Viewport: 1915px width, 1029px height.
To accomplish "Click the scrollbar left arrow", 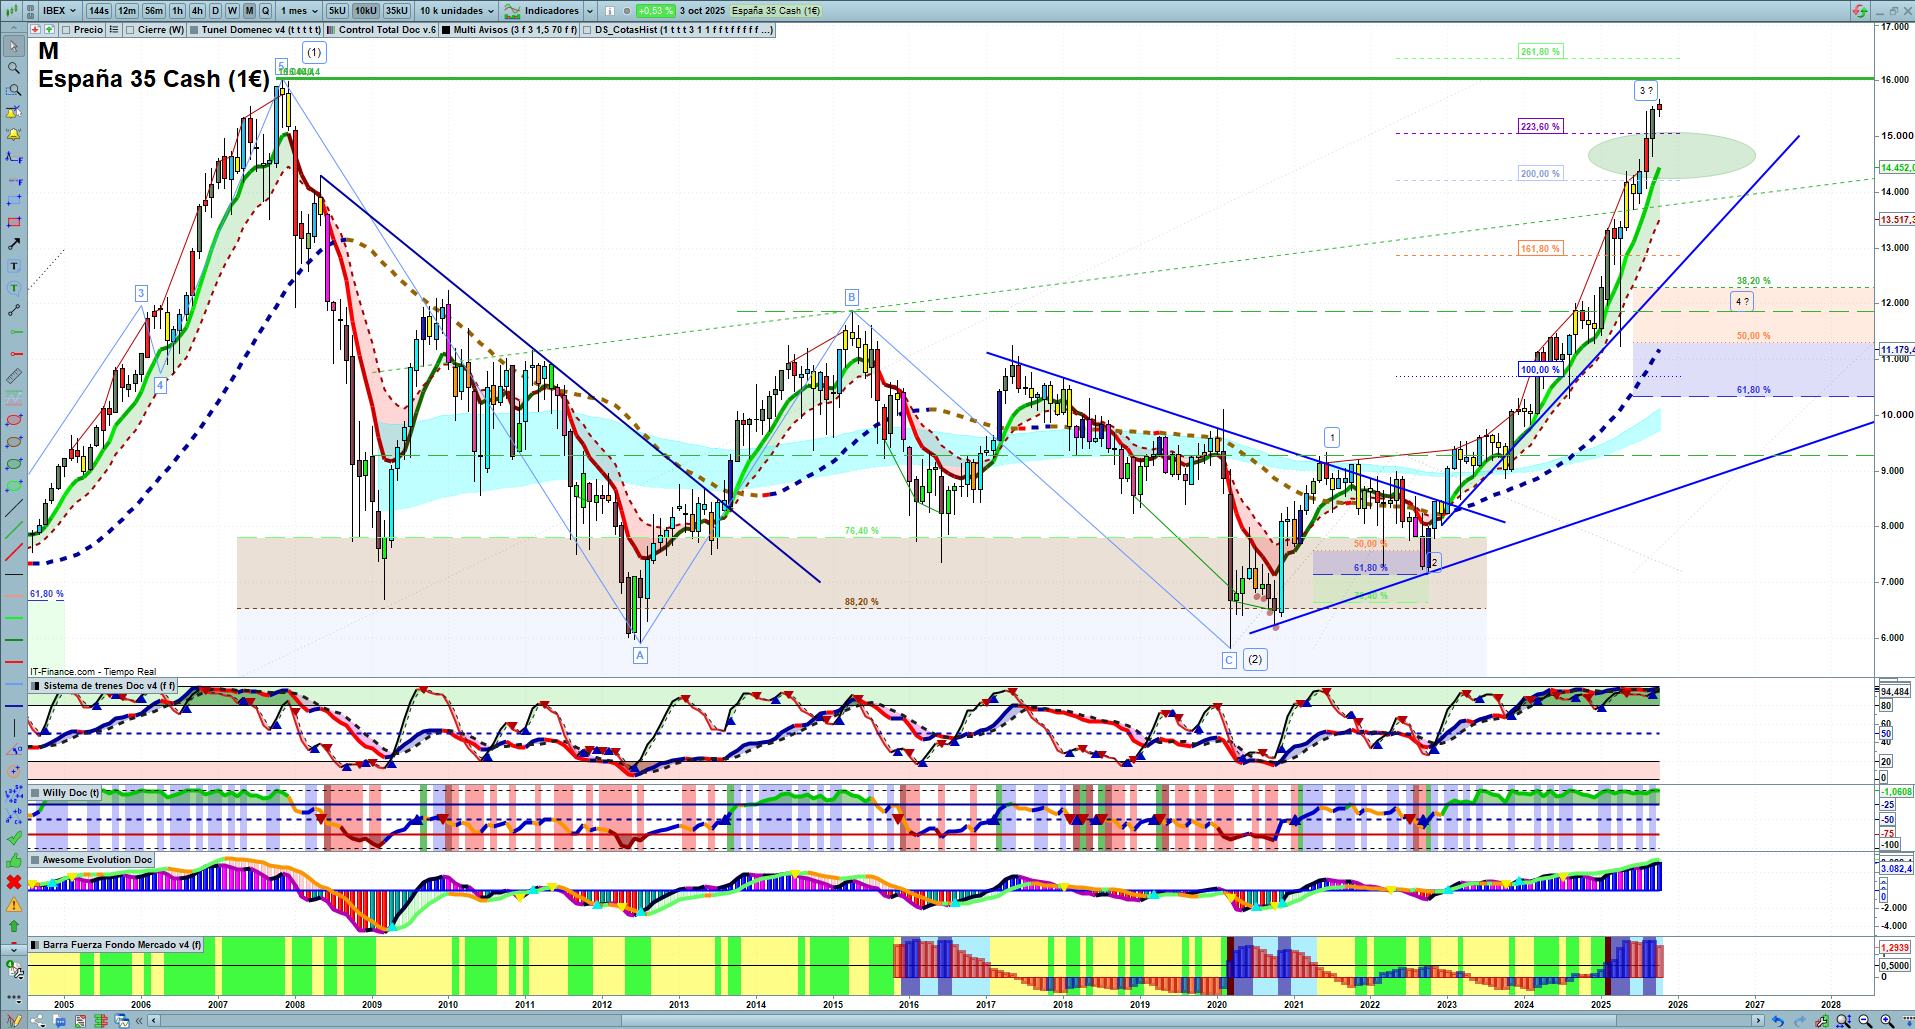I will pyautogui.click(x=153, y=1021).
